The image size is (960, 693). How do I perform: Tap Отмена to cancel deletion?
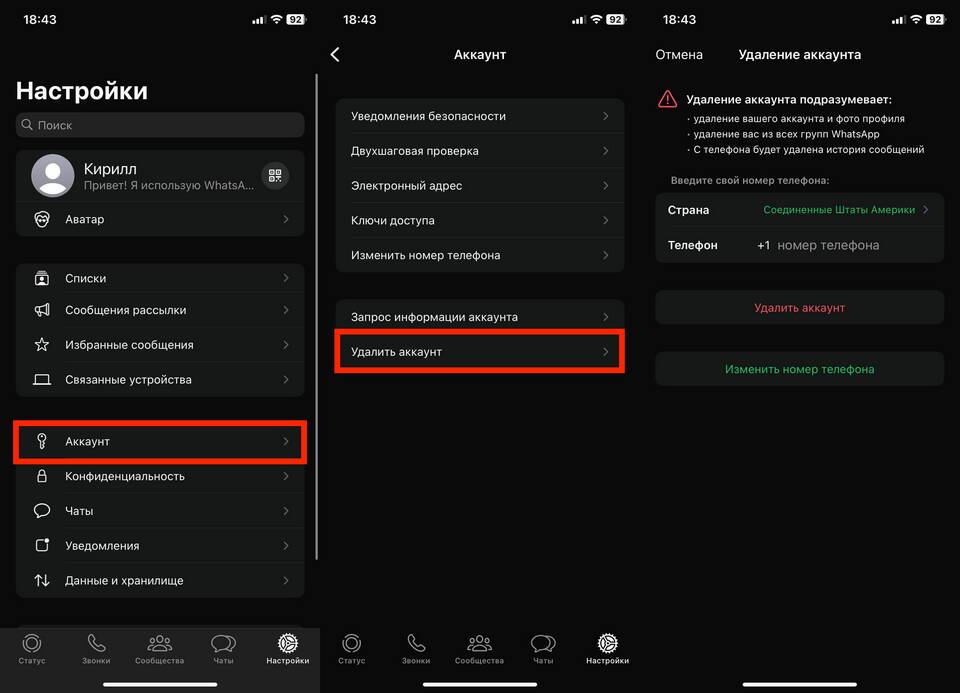(679, 54)
